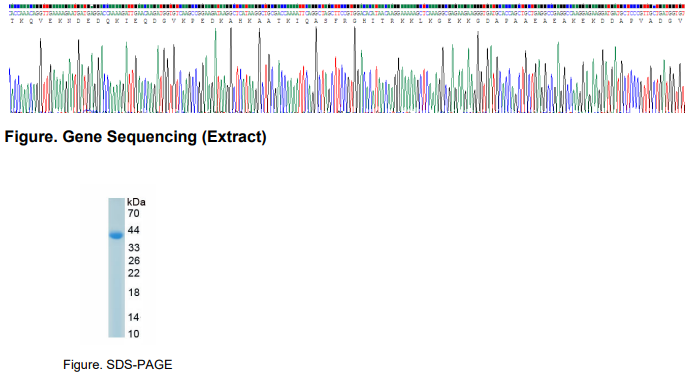This screenshot has height=378, width=694.
Task: Click the 44 kDa marker label
Action: (x=134, y=230)
